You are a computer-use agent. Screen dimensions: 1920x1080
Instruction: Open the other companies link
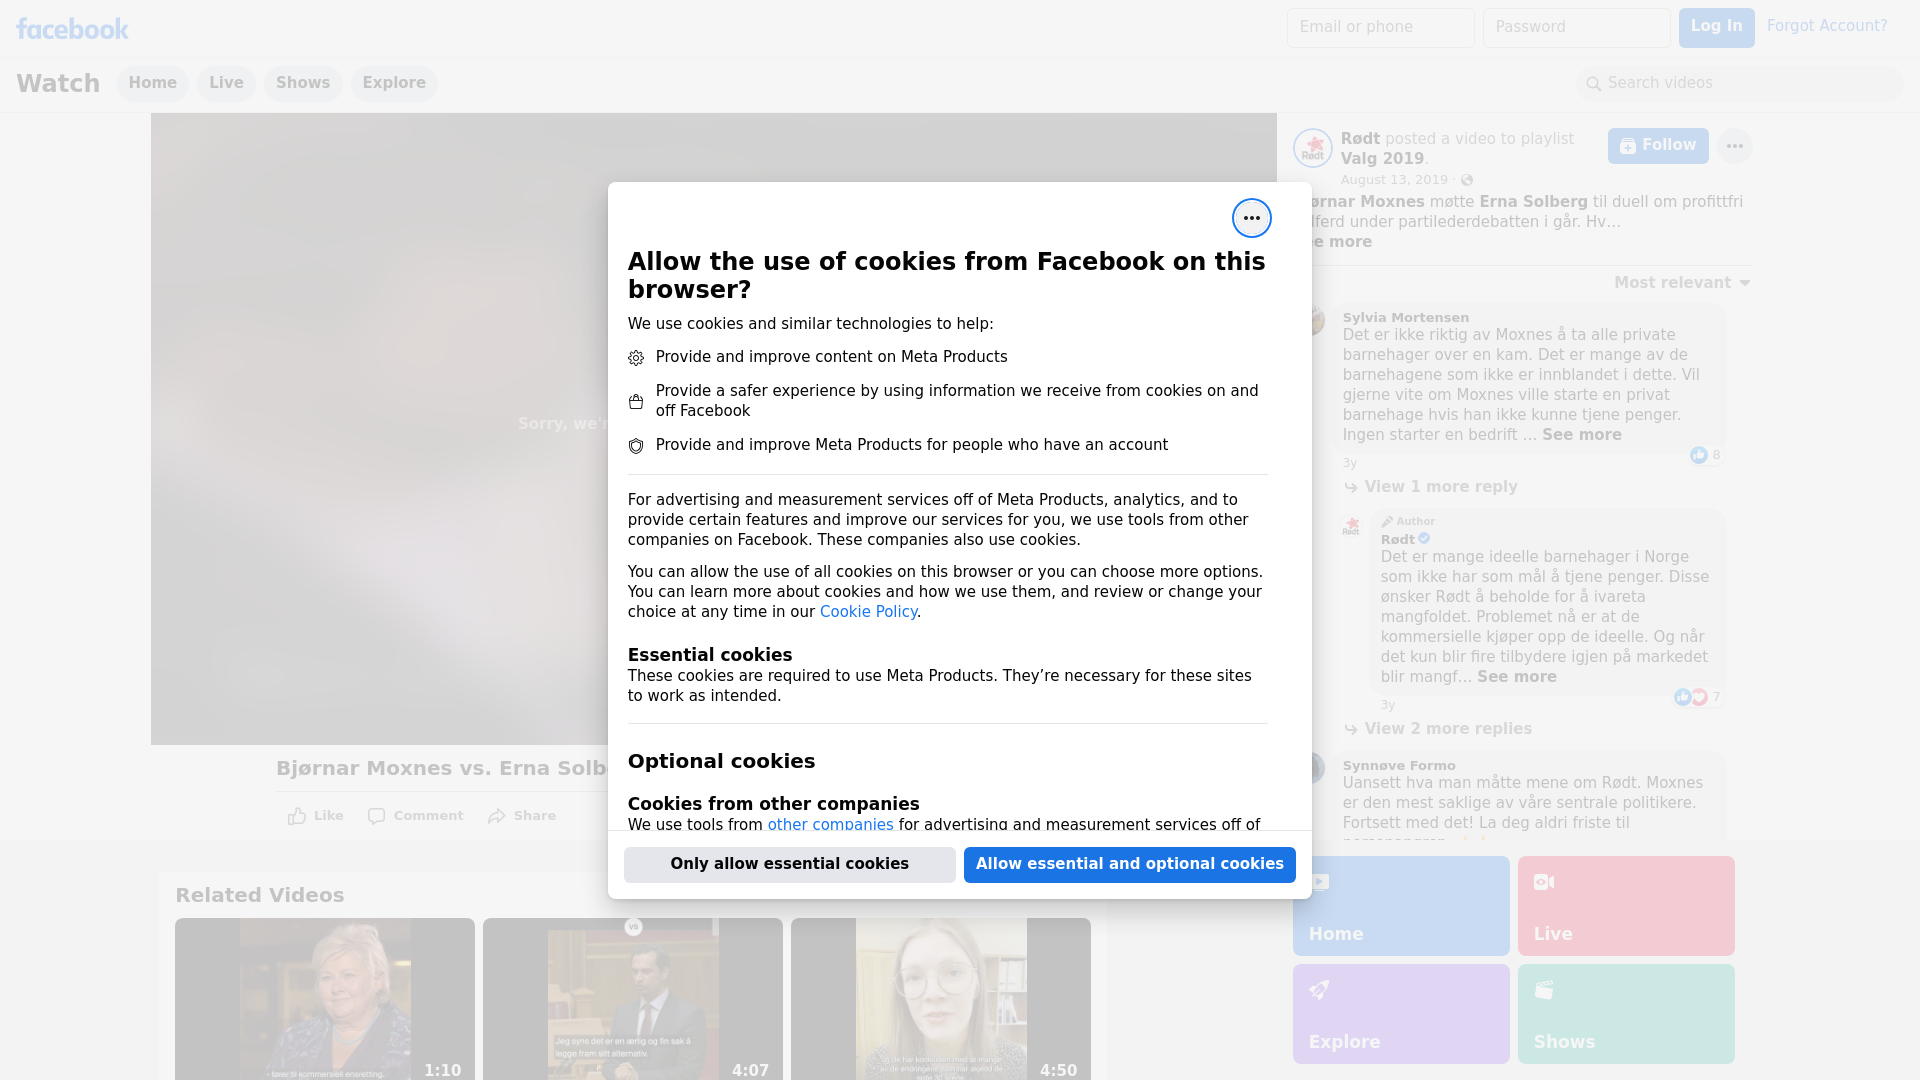click(x=830, y=825)
